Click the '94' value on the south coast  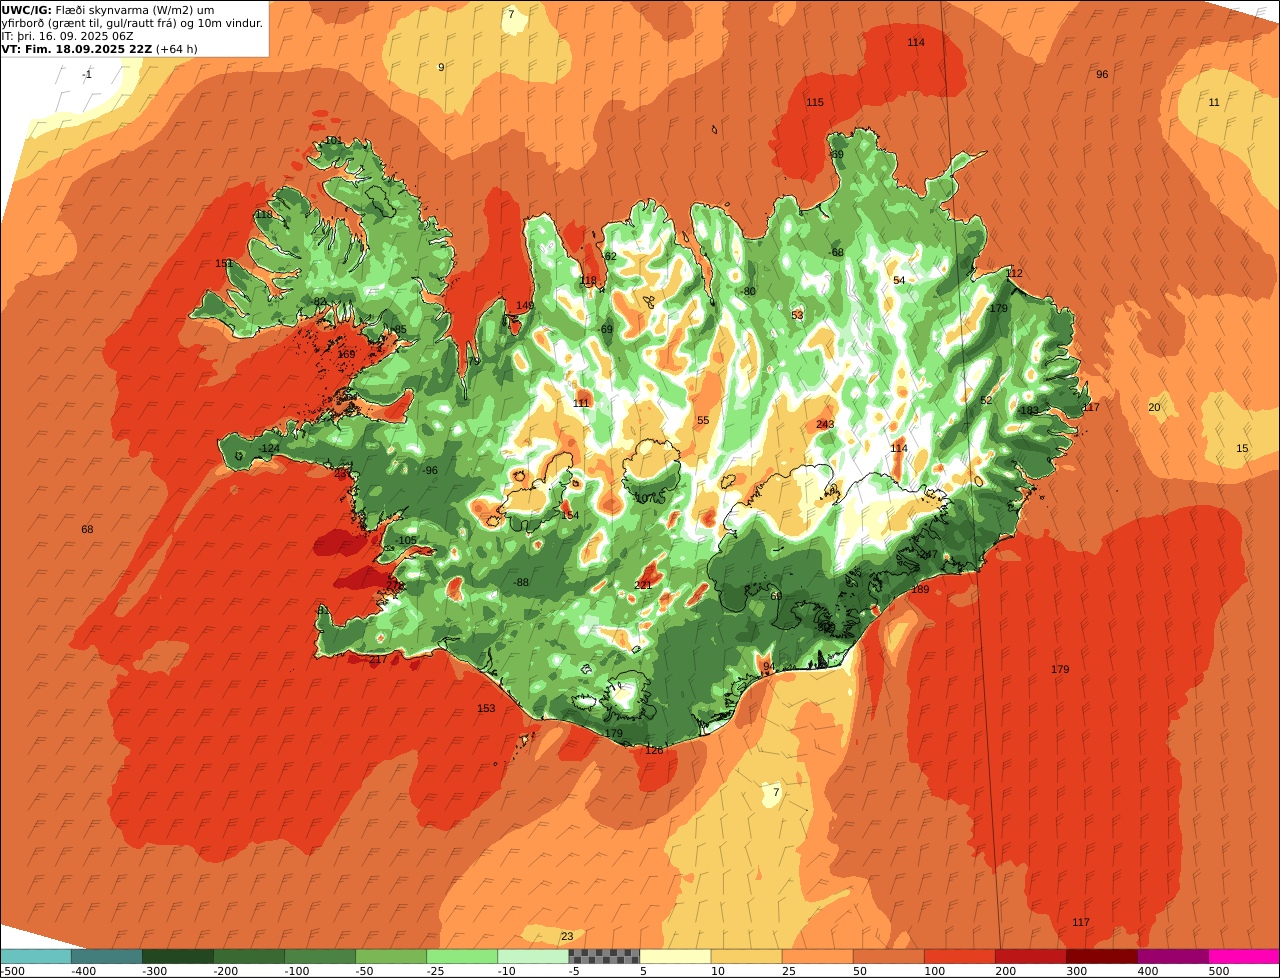[769, 667]
